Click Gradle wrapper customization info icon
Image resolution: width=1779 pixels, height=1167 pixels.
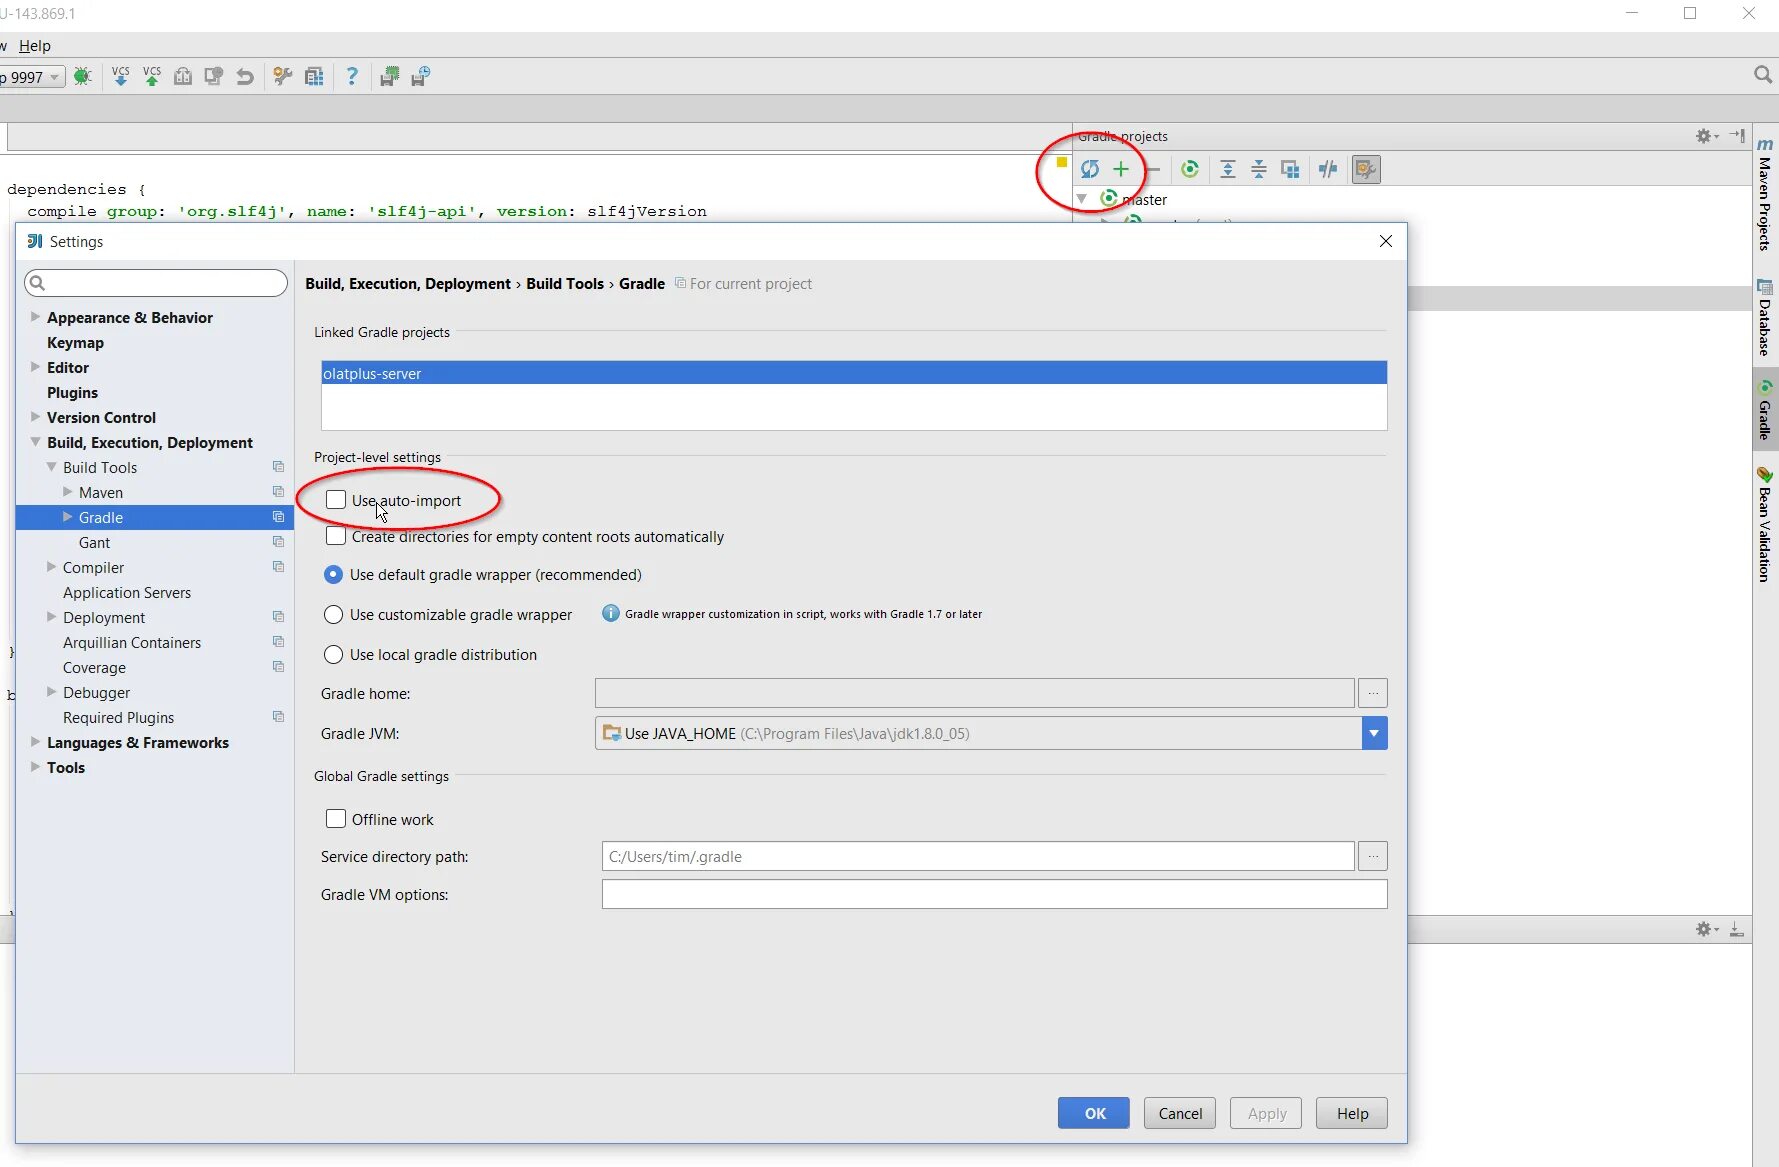(x=610, y=613)
